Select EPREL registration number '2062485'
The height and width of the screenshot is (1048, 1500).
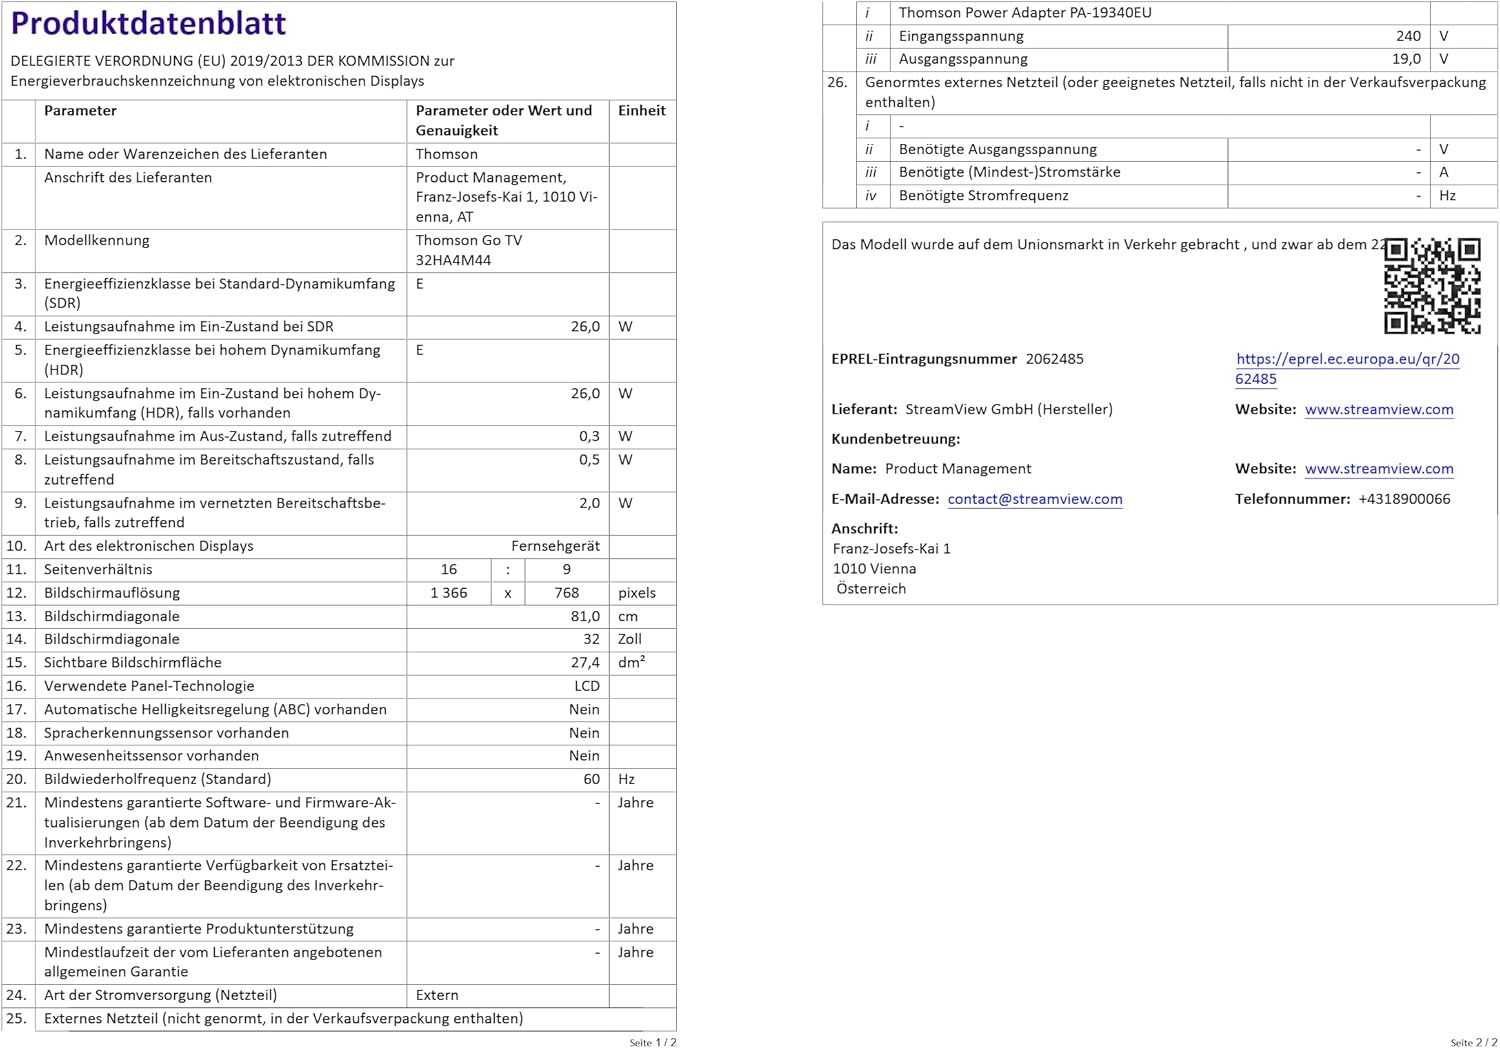point(1055,359)
